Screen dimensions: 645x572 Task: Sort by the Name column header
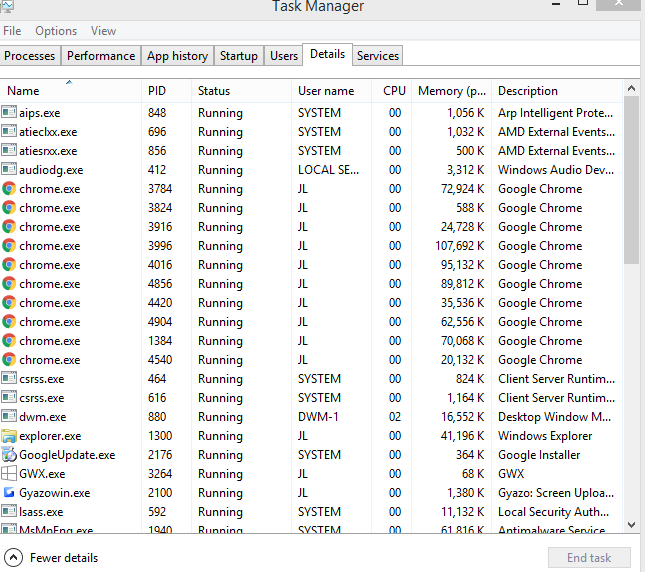click(x=71, y=90)
